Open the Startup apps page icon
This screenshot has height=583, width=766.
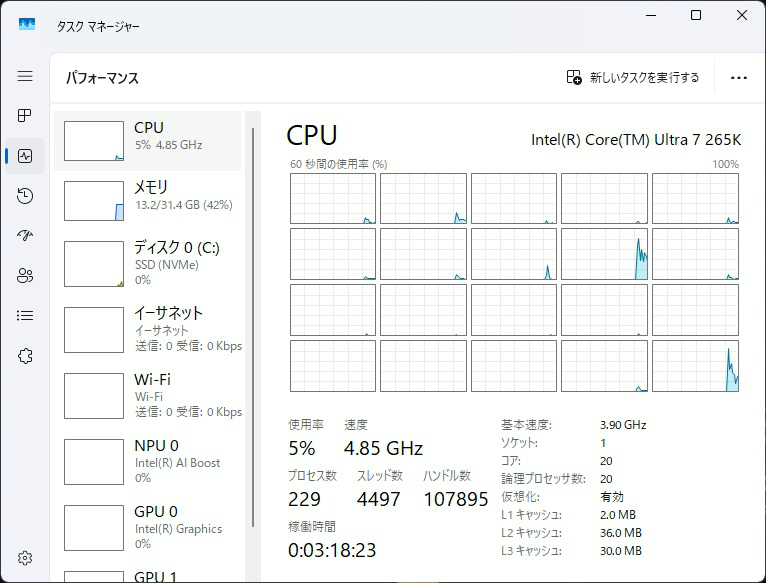[x=25, y=236]
